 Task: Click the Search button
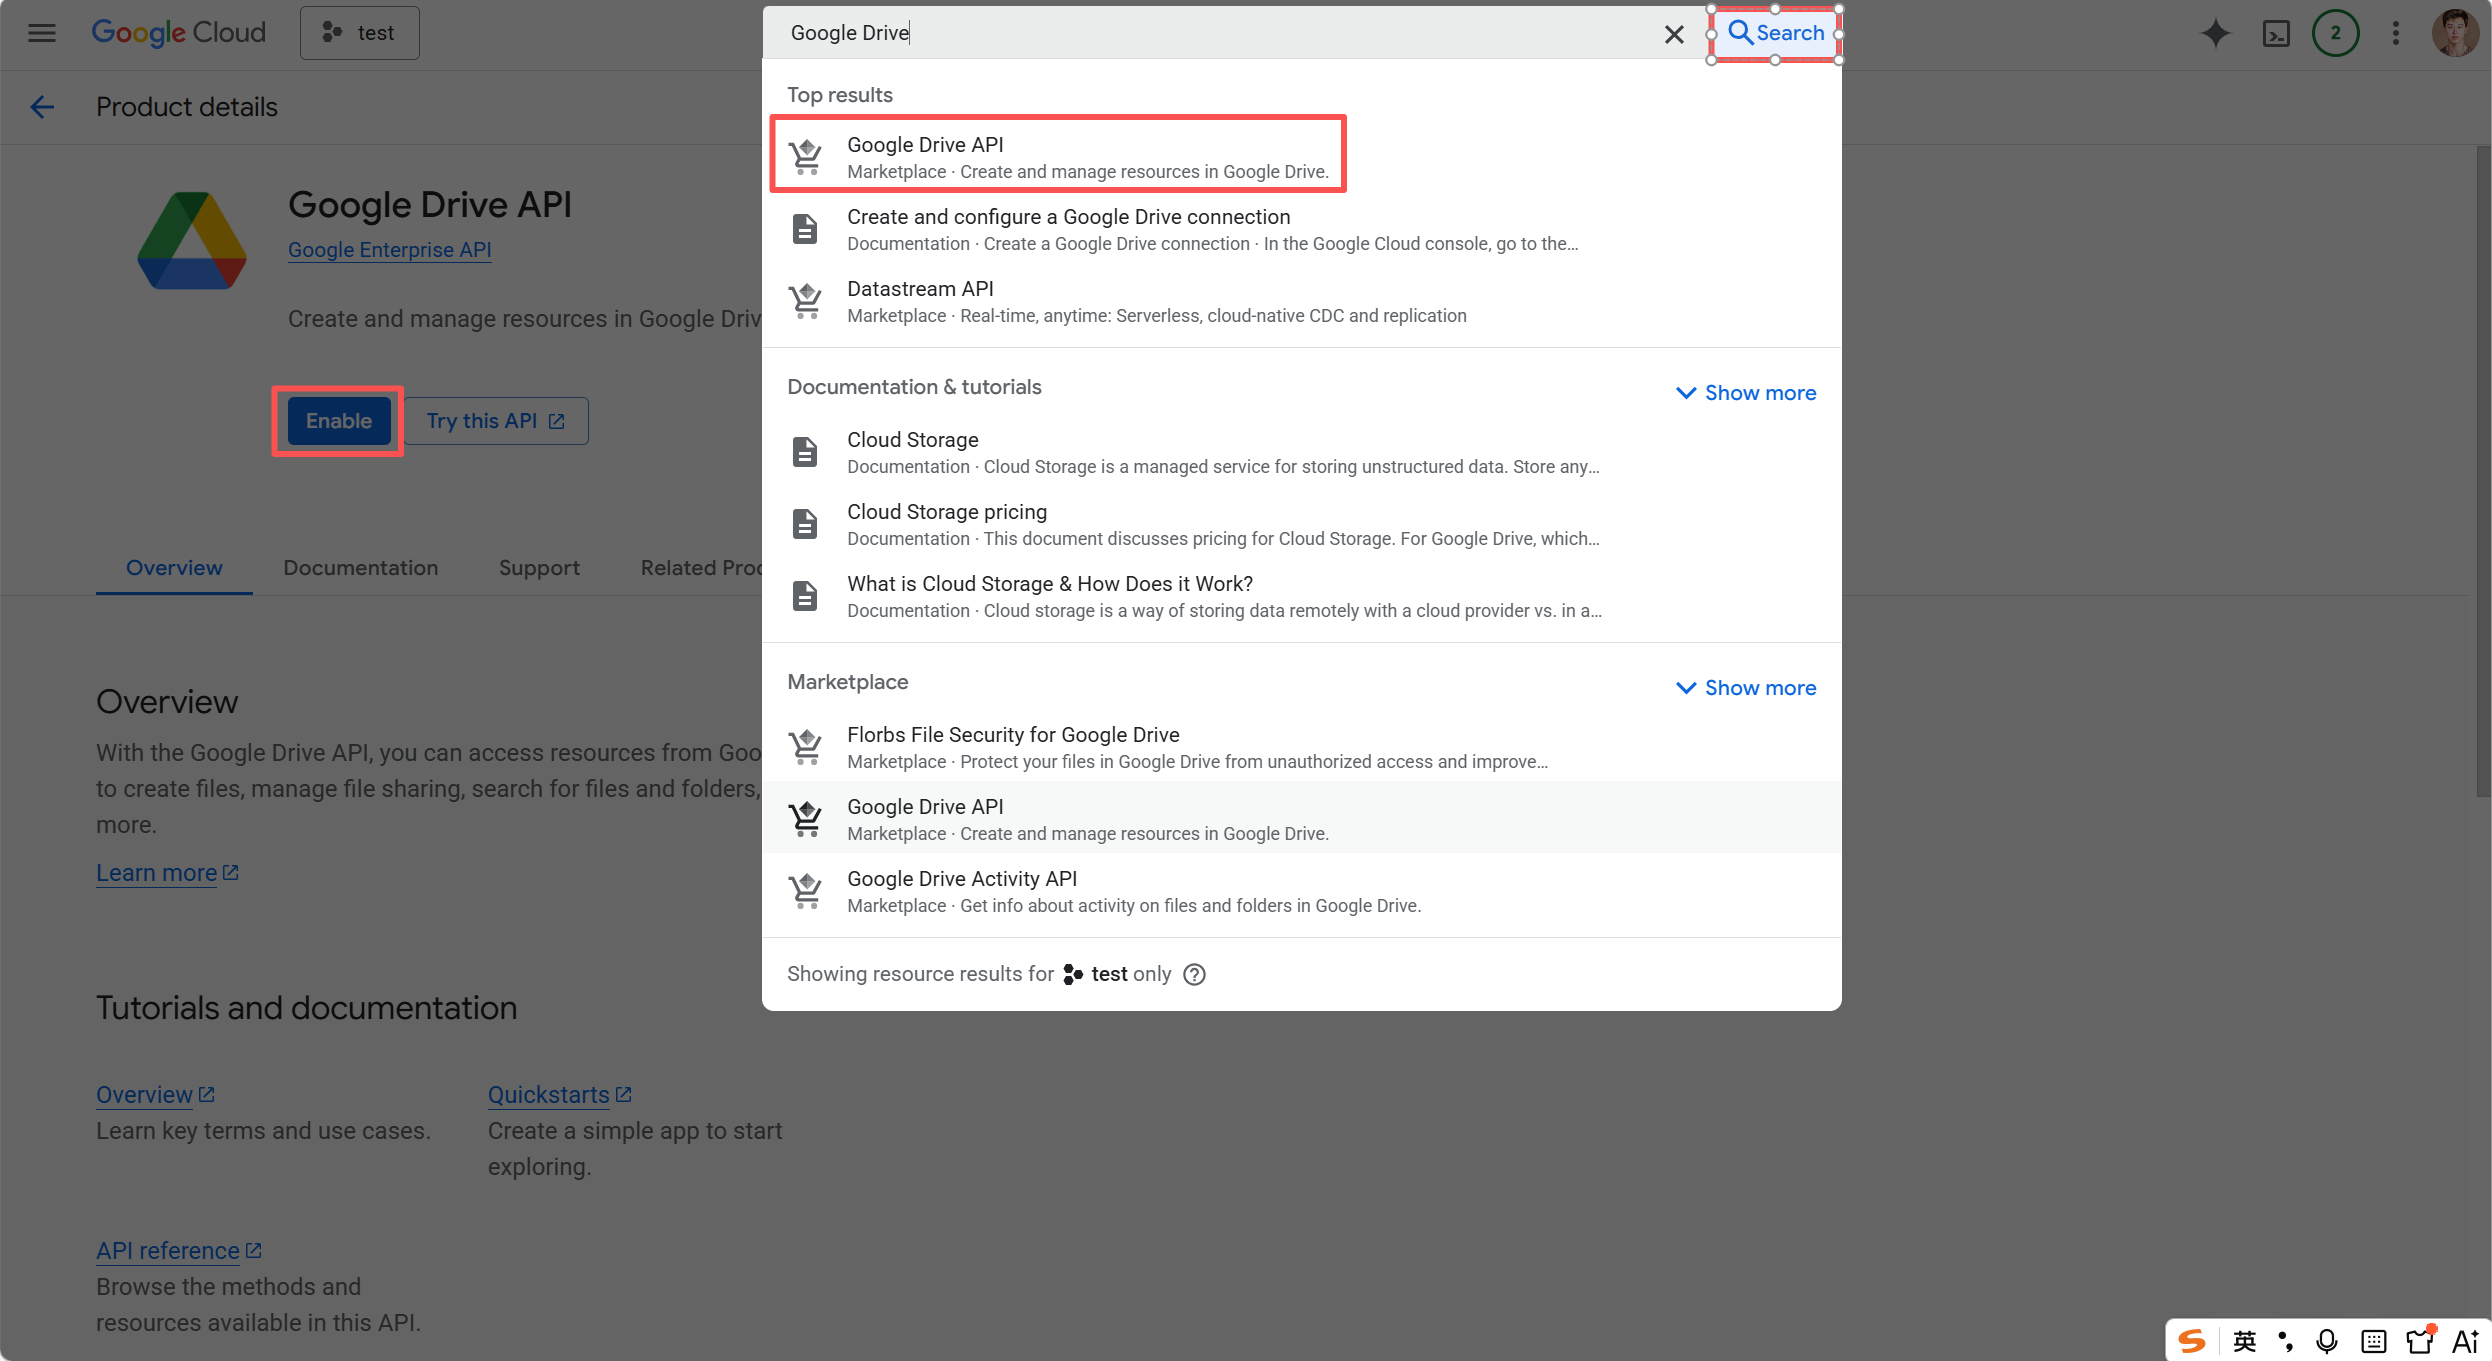[1775, 33]
